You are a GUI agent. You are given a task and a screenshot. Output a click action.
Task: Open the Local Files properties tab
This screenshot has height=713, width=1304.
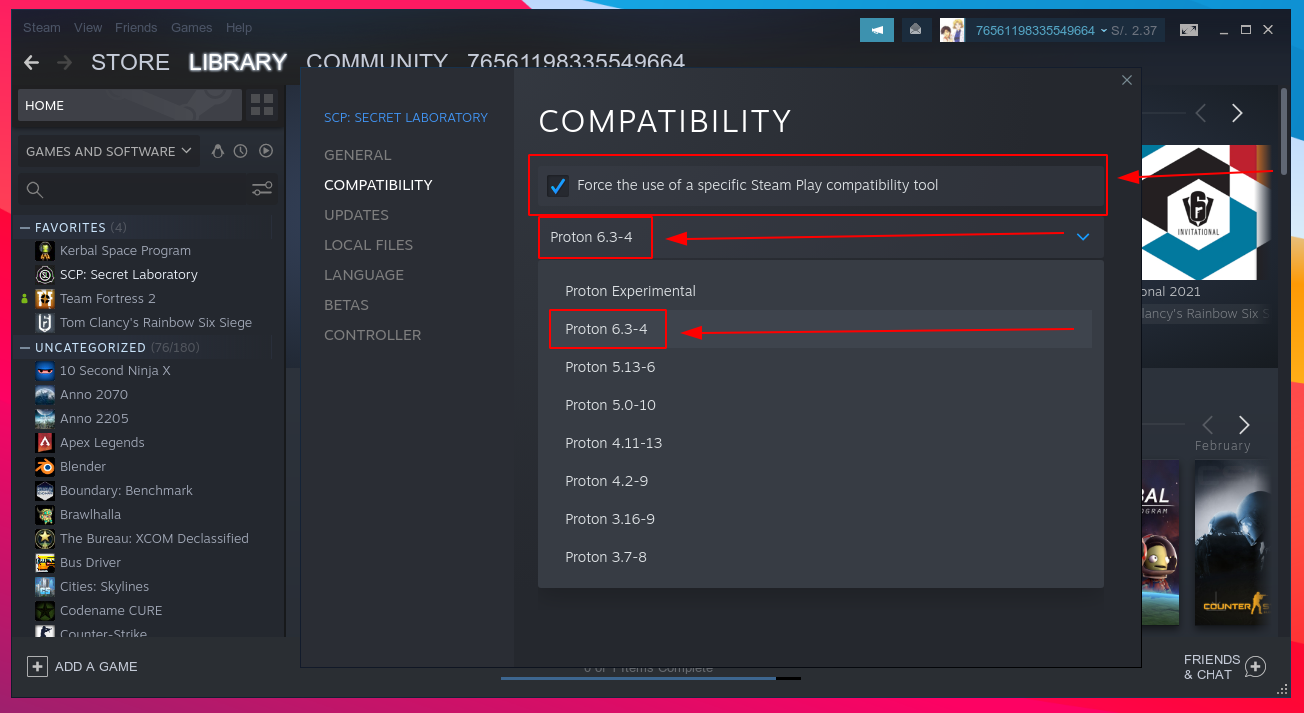click(x=368, y=245)
